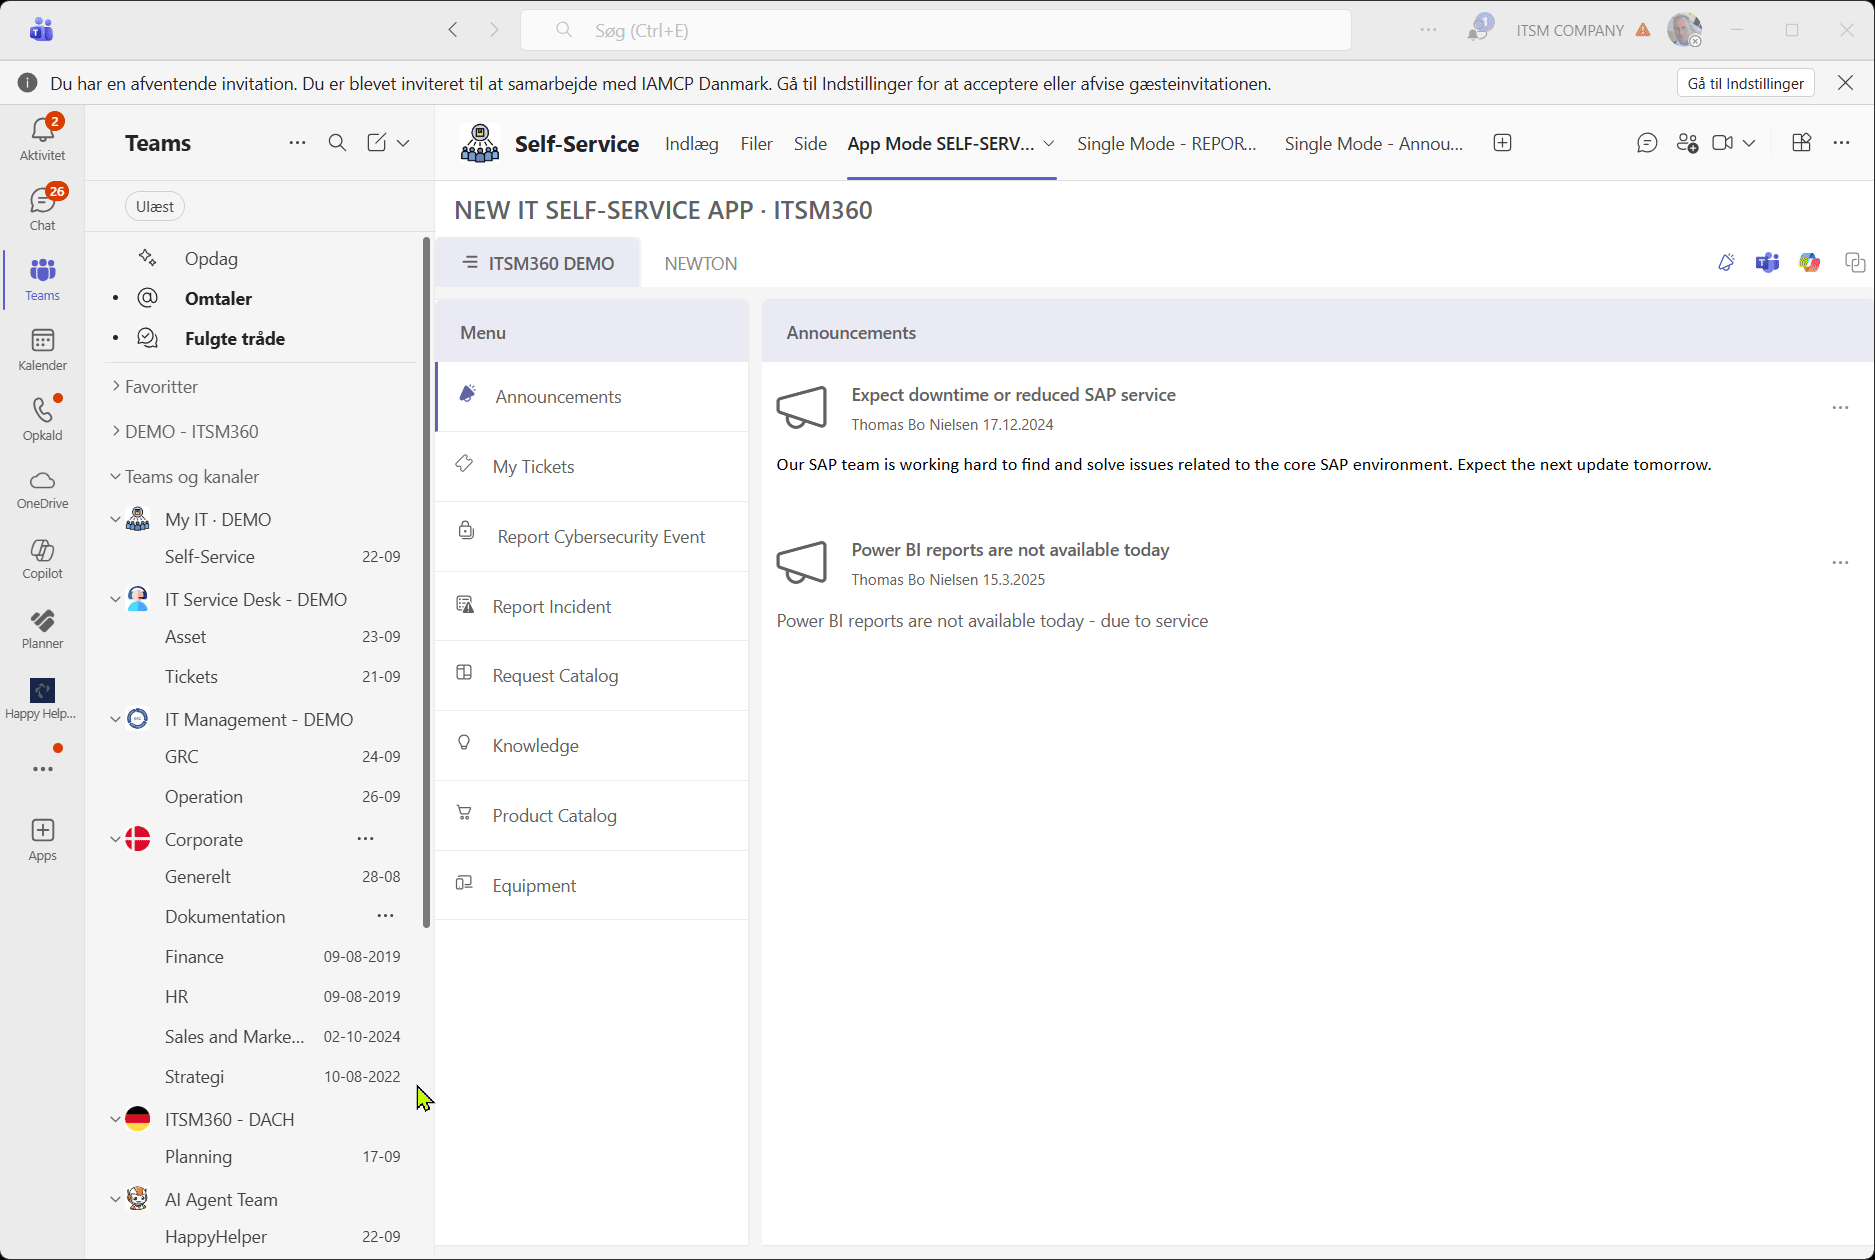Select the My Tickets menu entry
Viewport: 1875px width, 1260px height.
pos(533,466)
